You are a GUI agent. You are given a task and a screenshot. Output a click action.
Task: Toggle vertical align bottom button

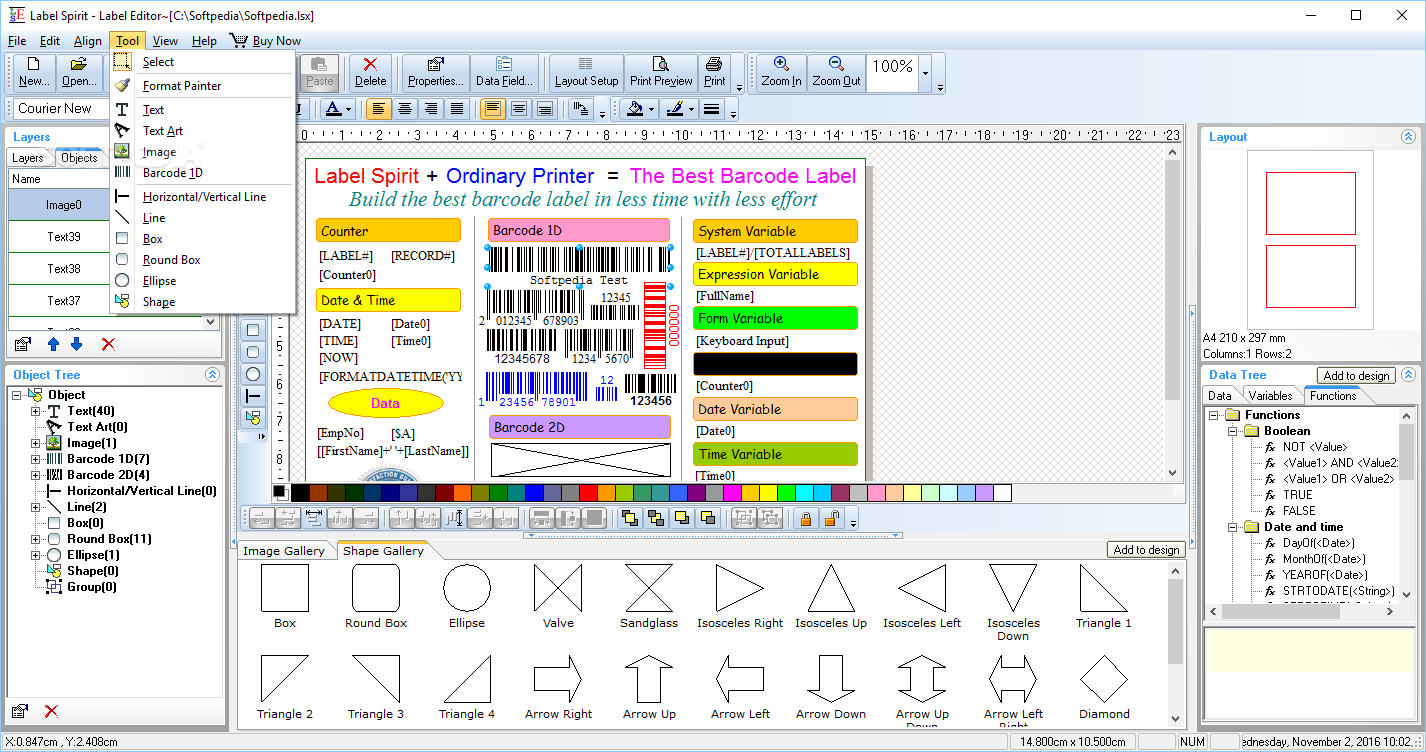click(x=545, y=109)
